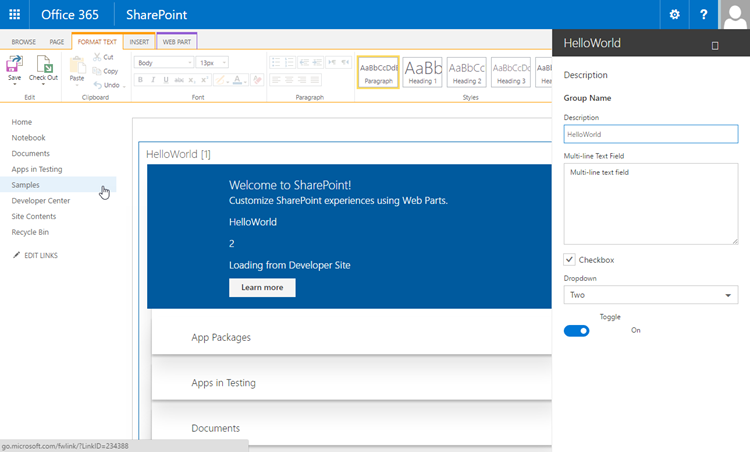Click the EDIT LINKS pencil icon
Screen dimensions: 750x452
tap(16, 255)
